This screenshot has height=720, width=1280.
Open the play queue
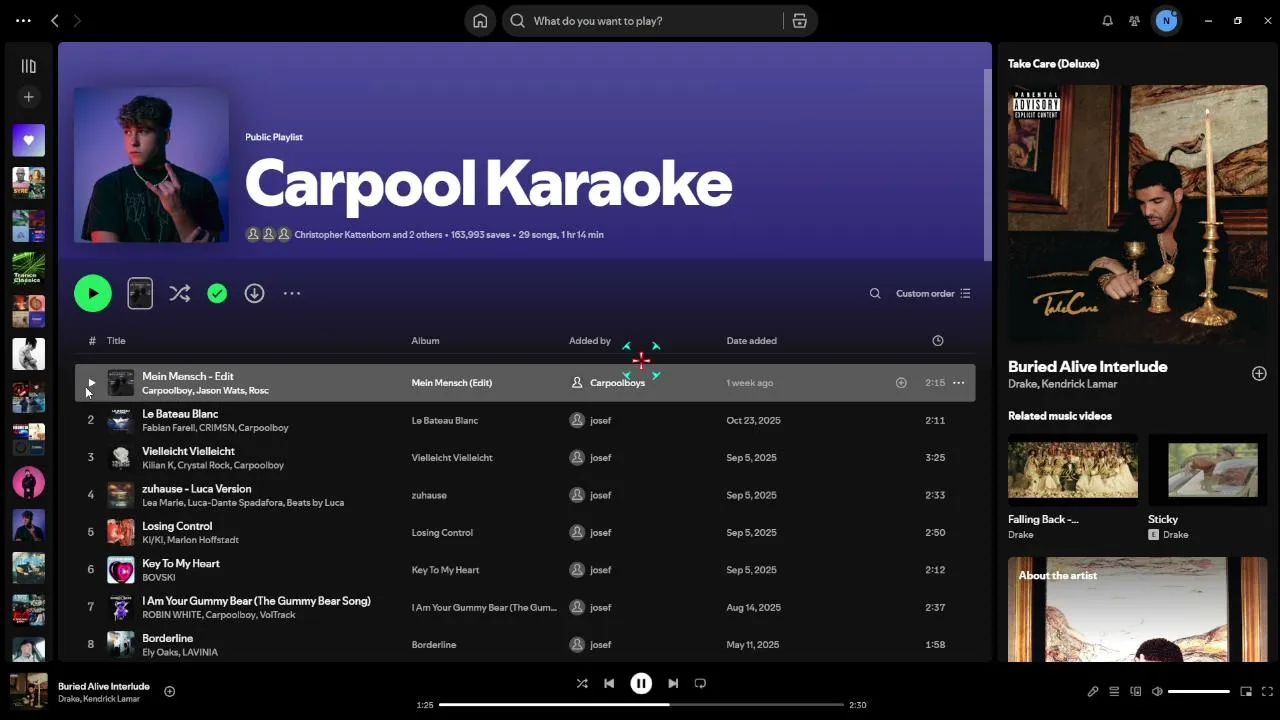tap(1114, 691)
